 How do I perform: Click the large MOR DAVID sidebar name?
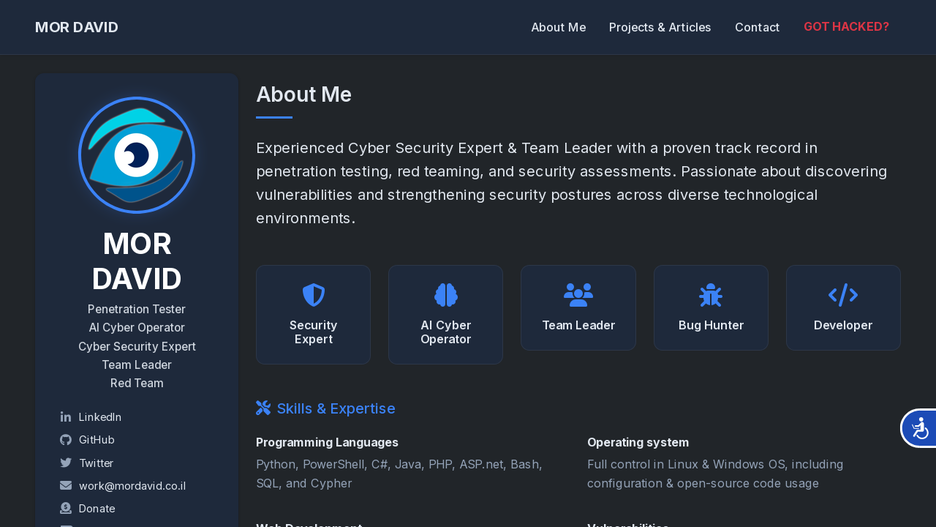coord(137,261)
